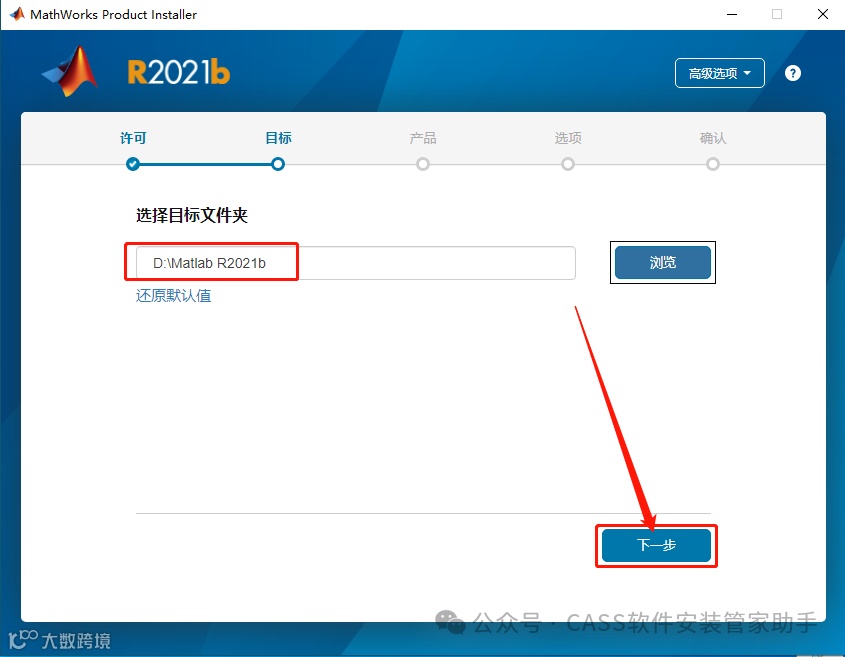Image resolution: width=845 pixels, height=657 pixels.
Task: Open the 高级选项 dropdown
Action: pyautogui.click(x=719, y=73)
